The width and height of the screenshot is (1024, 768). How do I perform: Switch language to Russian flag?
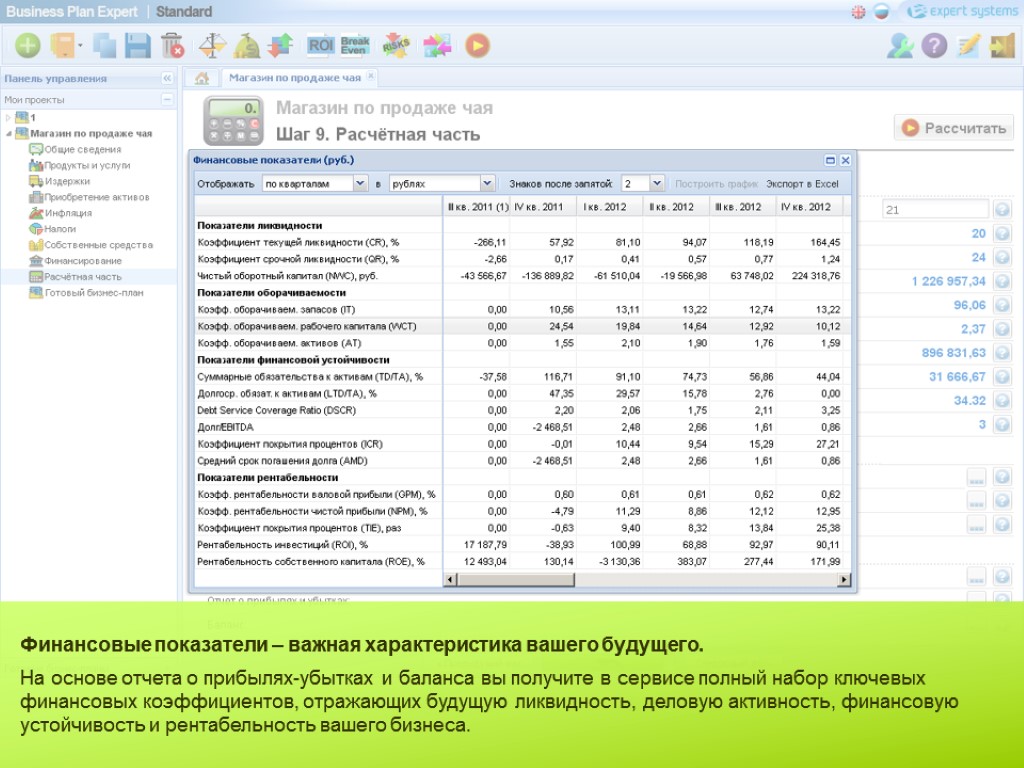point(881,12)
